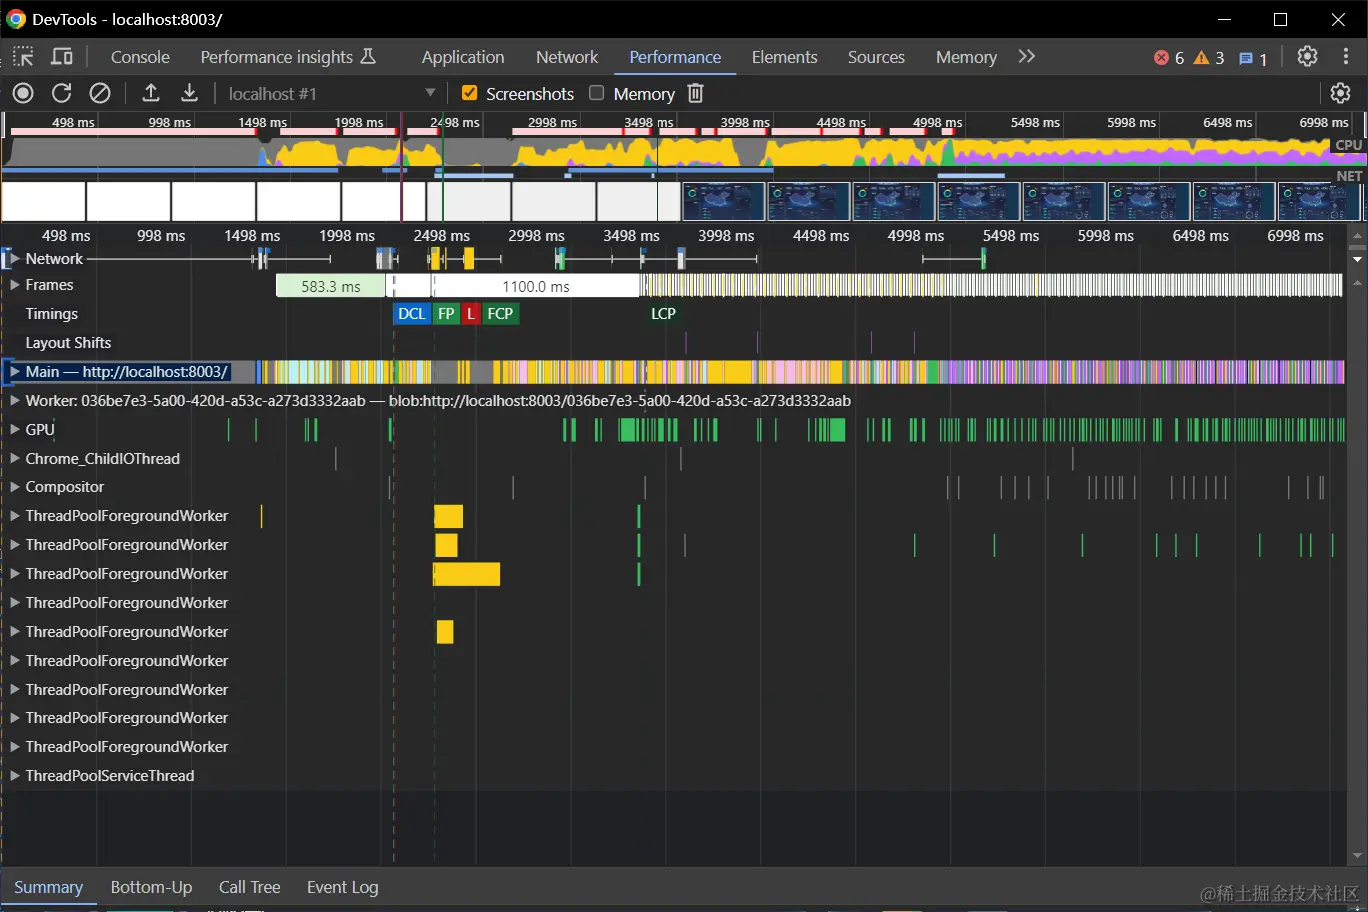Show the Event Log tab
The width and height of the screenshot is (1368, 912).
coord(343,887)
